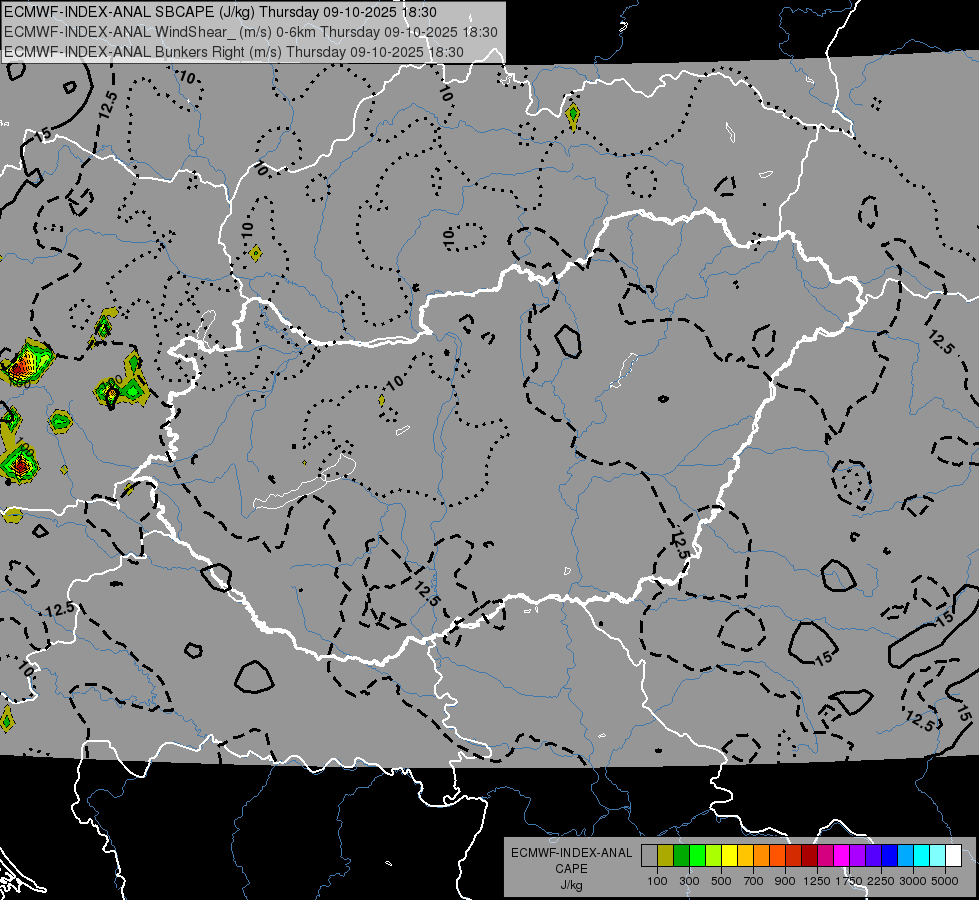
Task: Click the 3000 legend value label
Action: coord(913,881)
